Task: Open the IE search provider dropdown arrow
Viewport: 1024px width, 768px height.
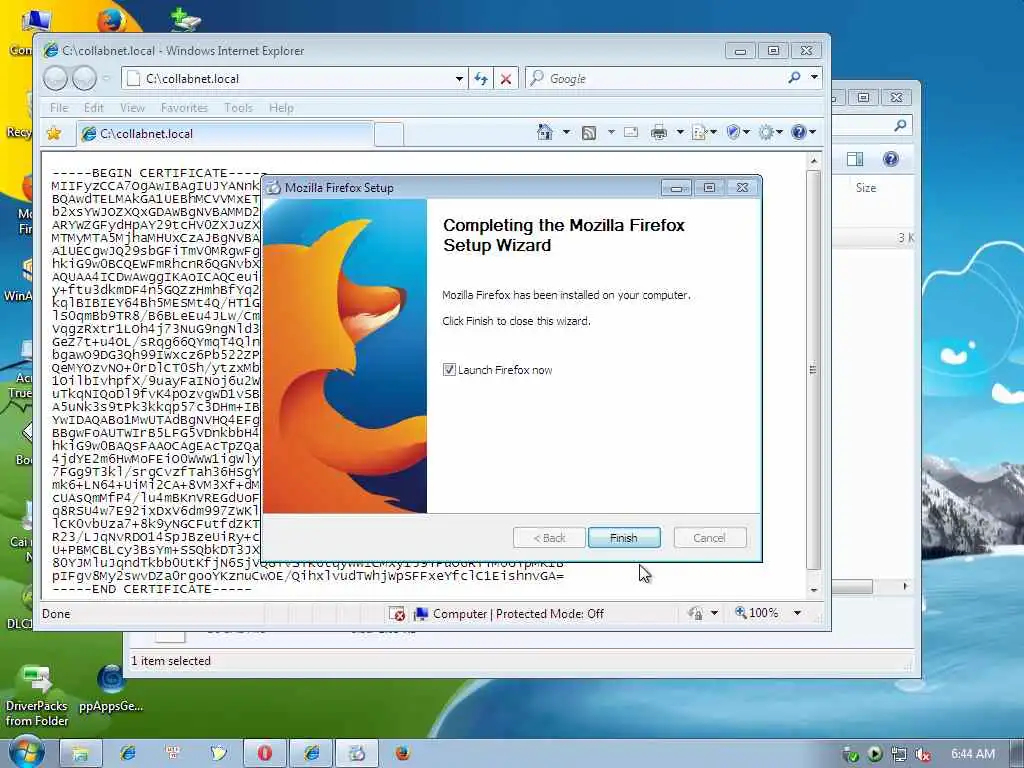Action: tap(814, 78)
